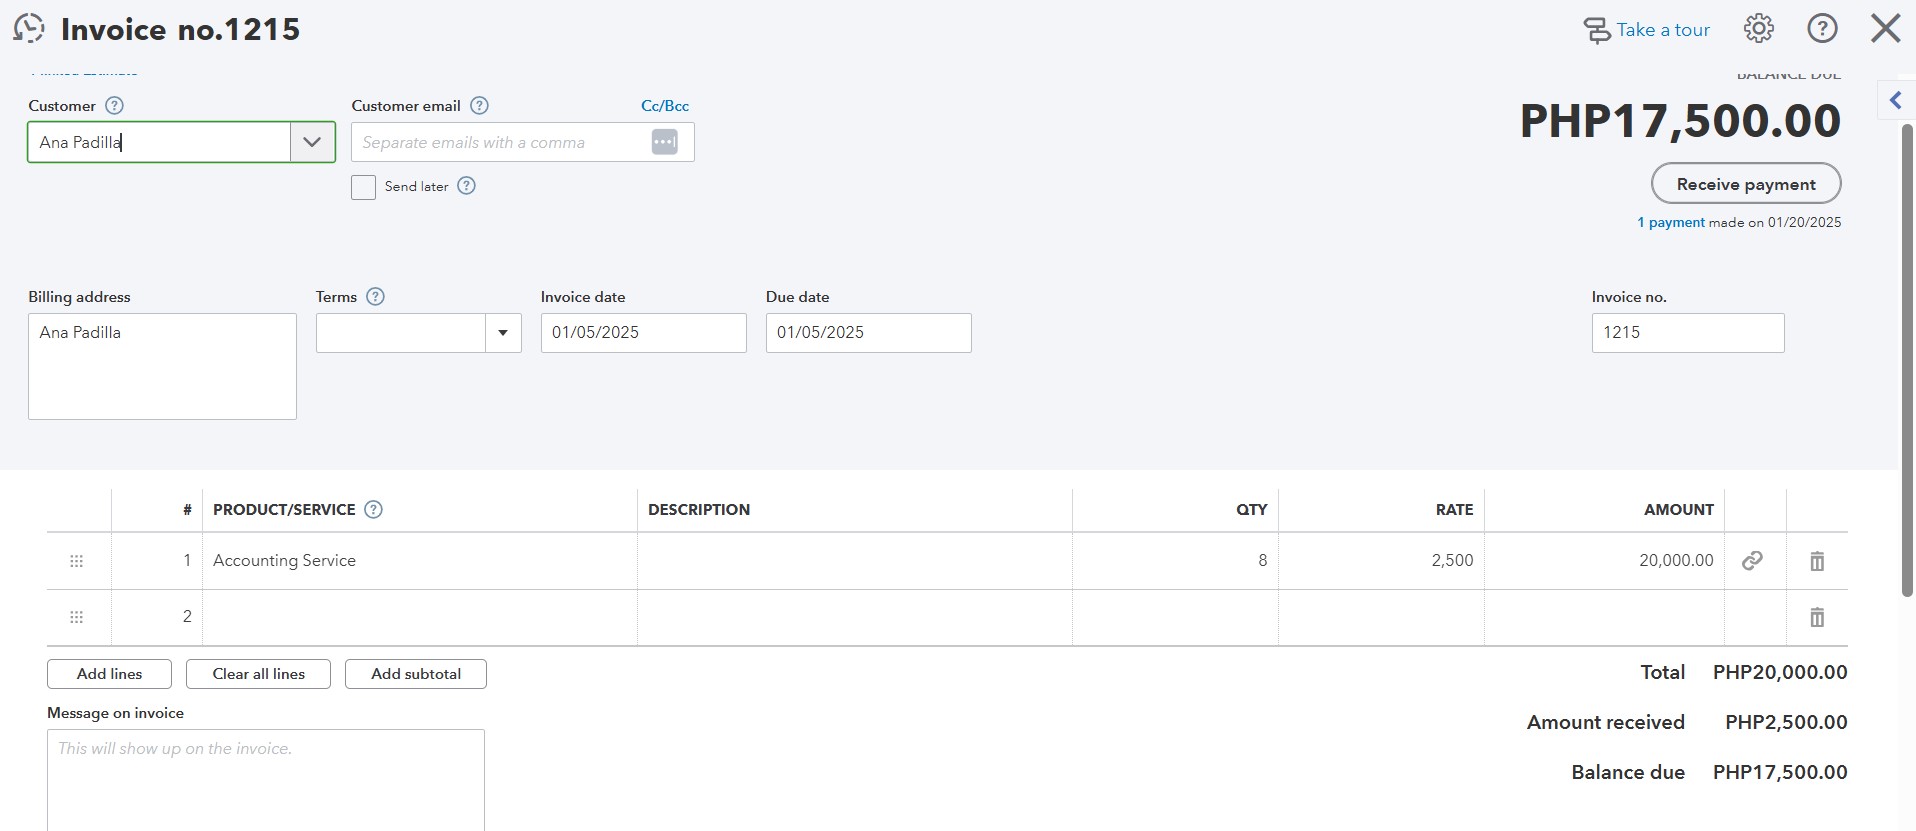
Task: Click the Customer help info icon
Action: point(114,106)
